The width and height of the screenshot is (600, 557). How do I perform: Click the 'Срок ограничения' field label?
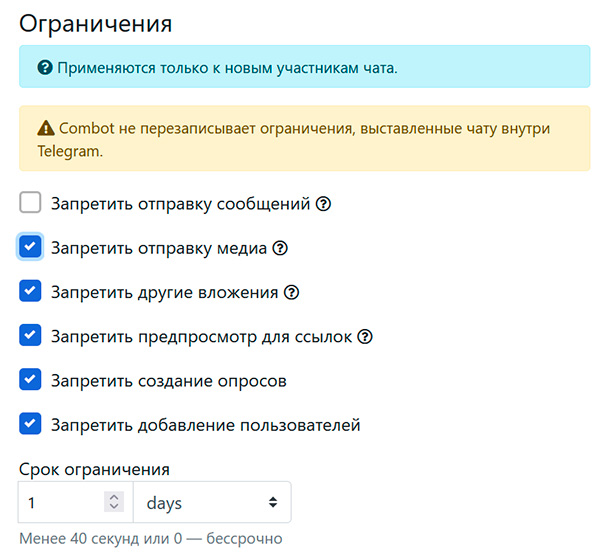[94, 468]
